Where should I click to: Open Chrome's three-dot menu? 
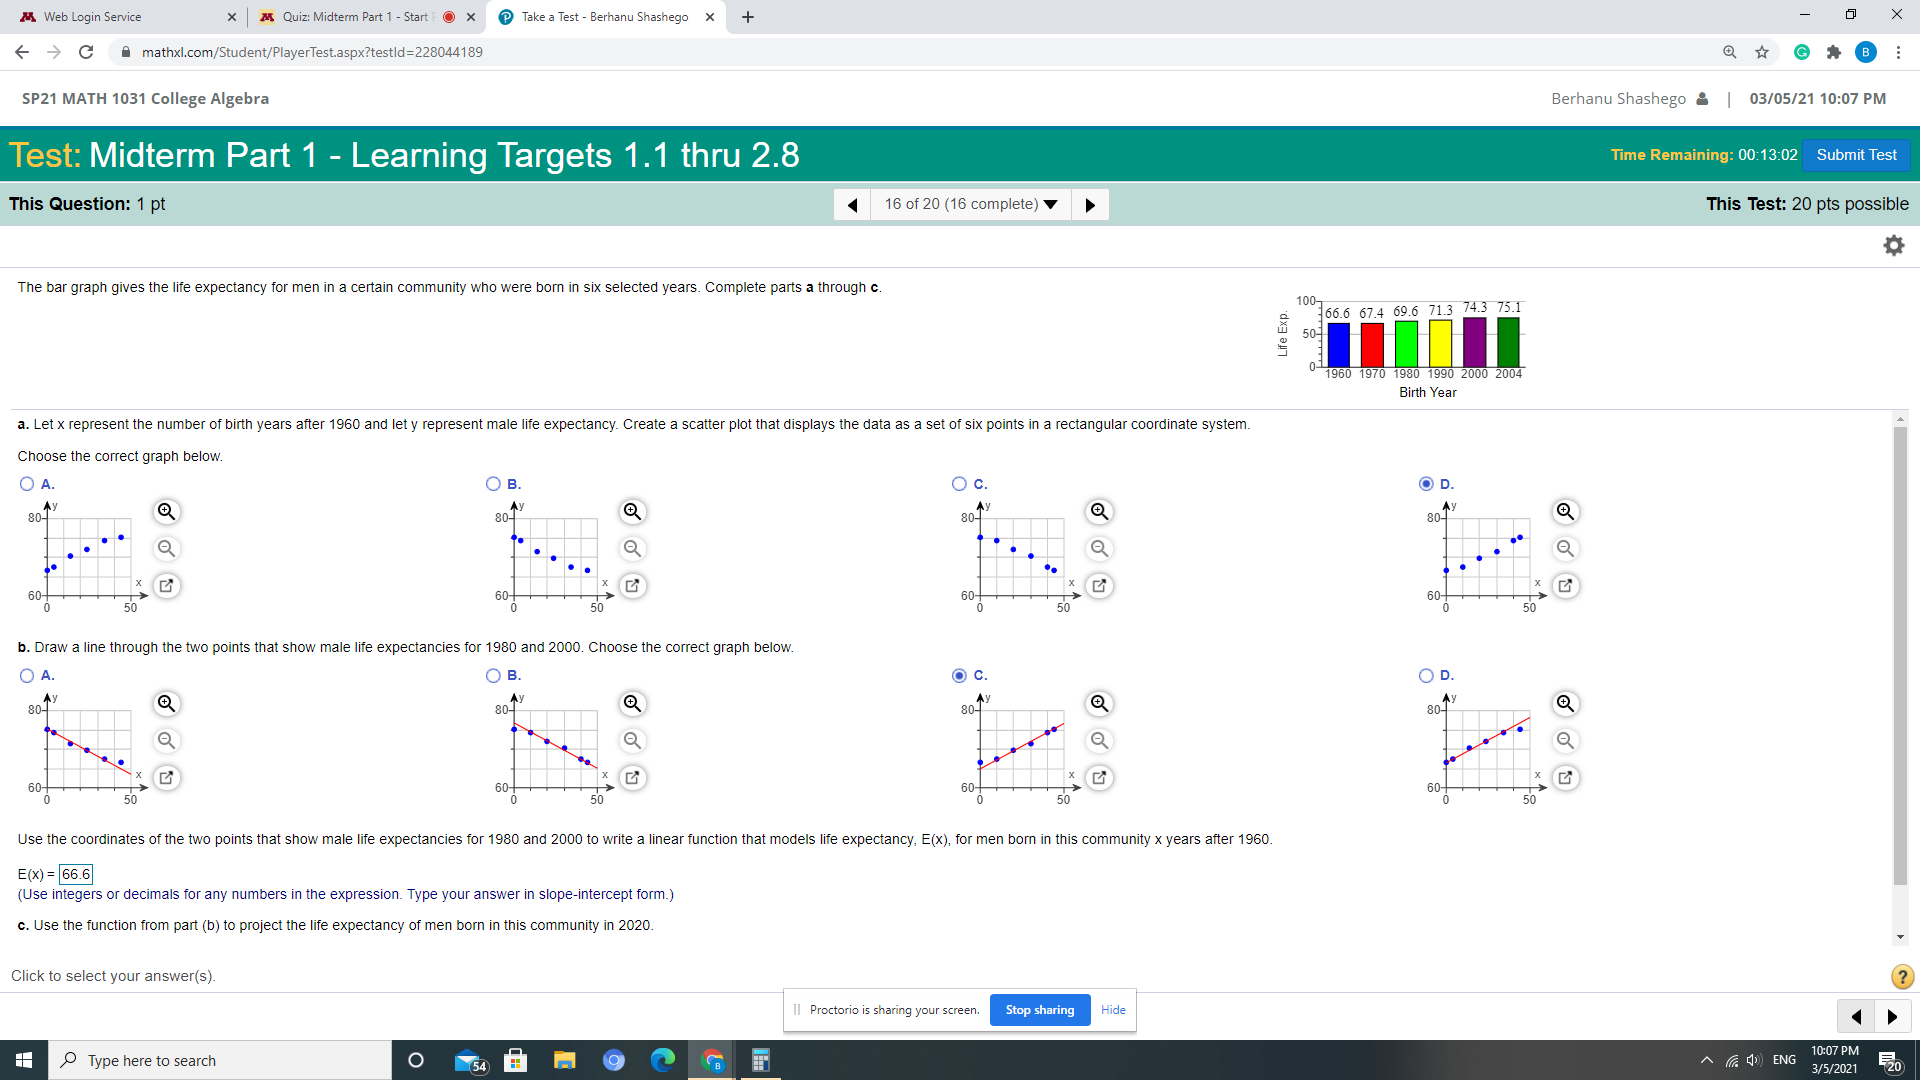(1898, 53)
